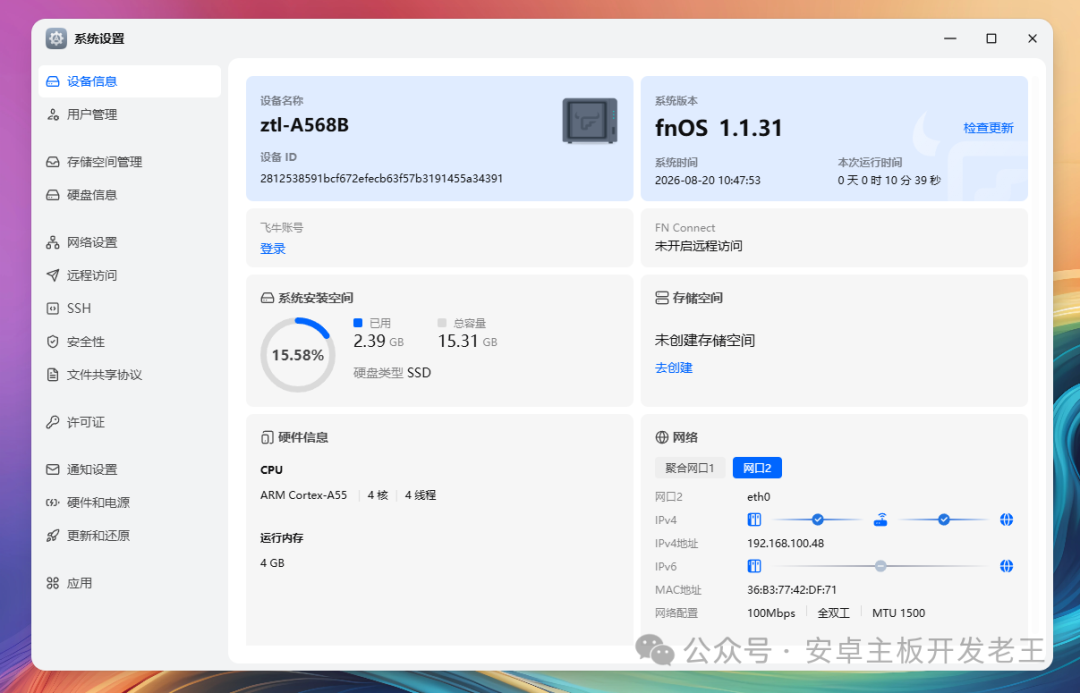Click the 系统设置 gear icon in title bar

[56, 39]
